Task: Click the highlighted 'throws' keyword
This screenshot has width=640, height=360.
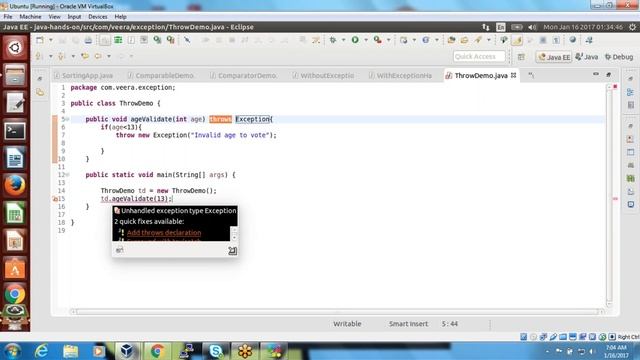Action: point(220,119)
